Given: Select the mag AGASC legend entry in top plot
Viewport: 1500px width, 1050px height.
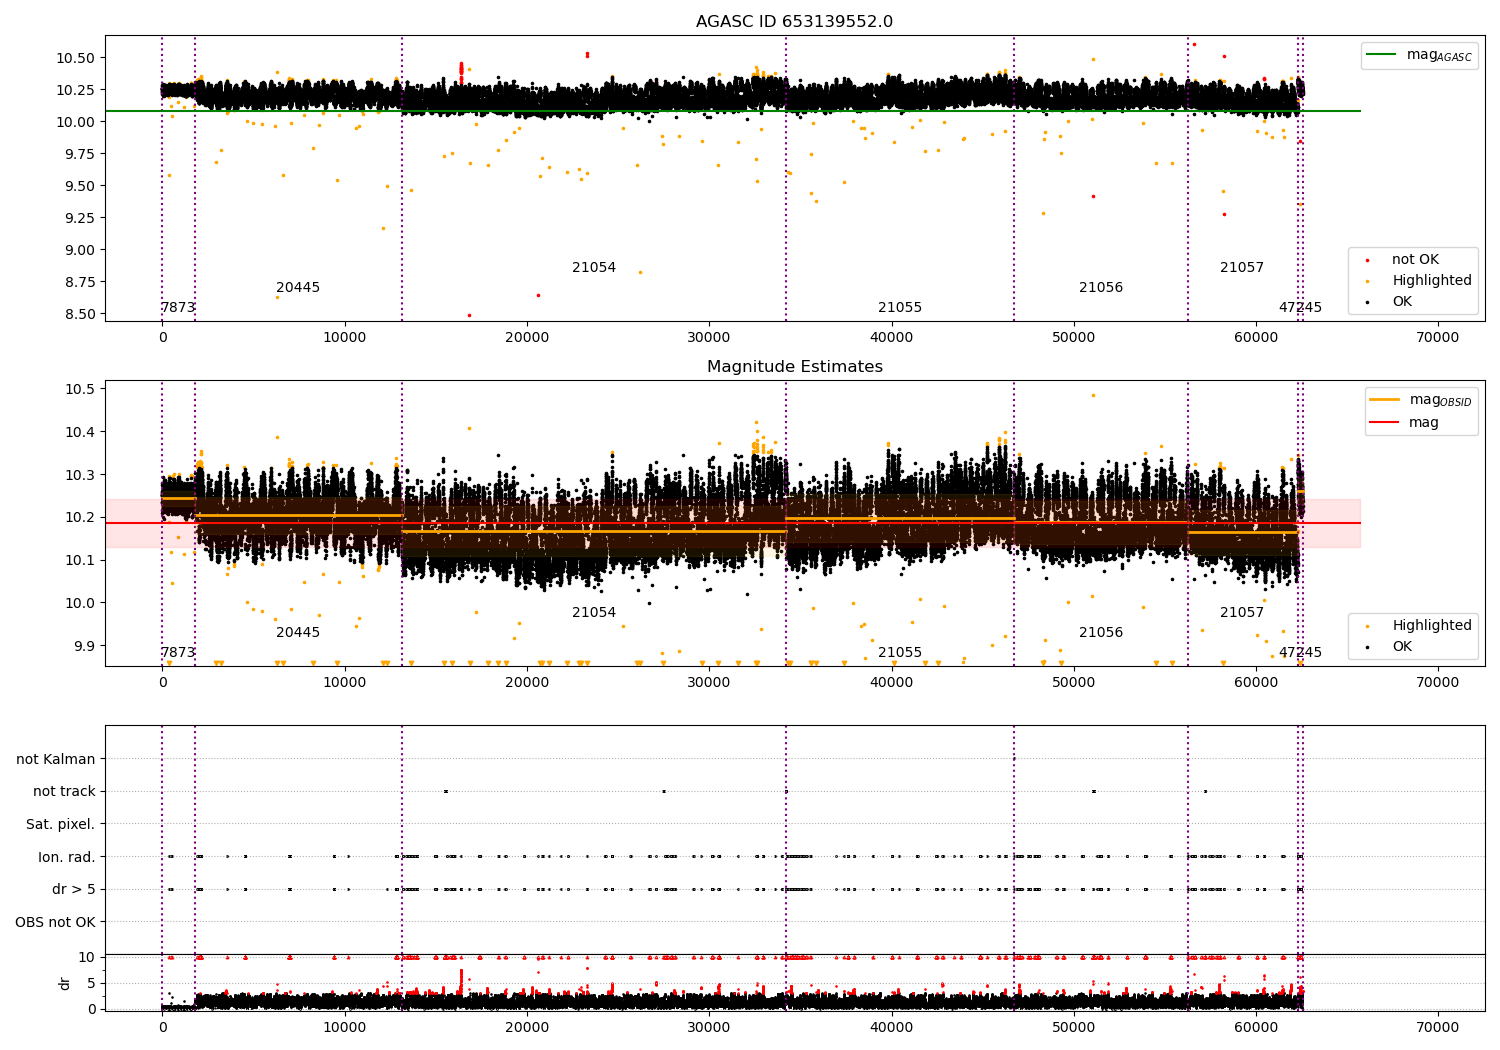Looking at the screenshot, I should (1419, 55).
